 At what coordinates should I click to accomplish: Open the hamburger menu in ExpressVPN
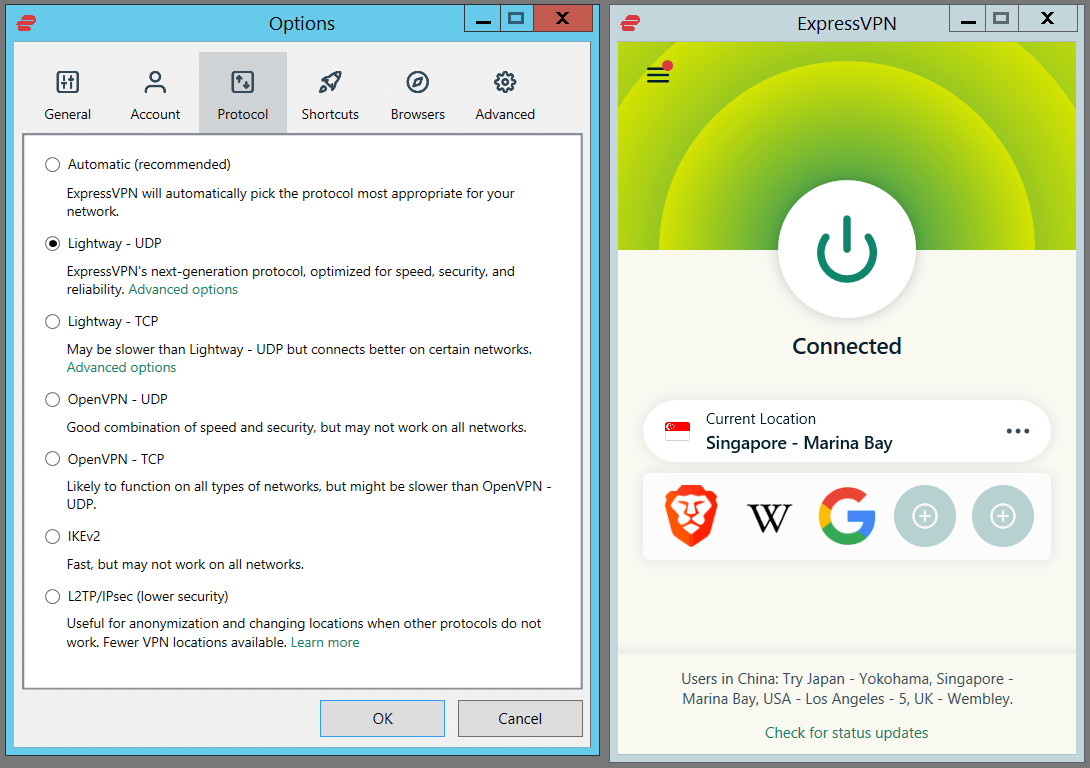pyautogui.click(x=658, y=74)
